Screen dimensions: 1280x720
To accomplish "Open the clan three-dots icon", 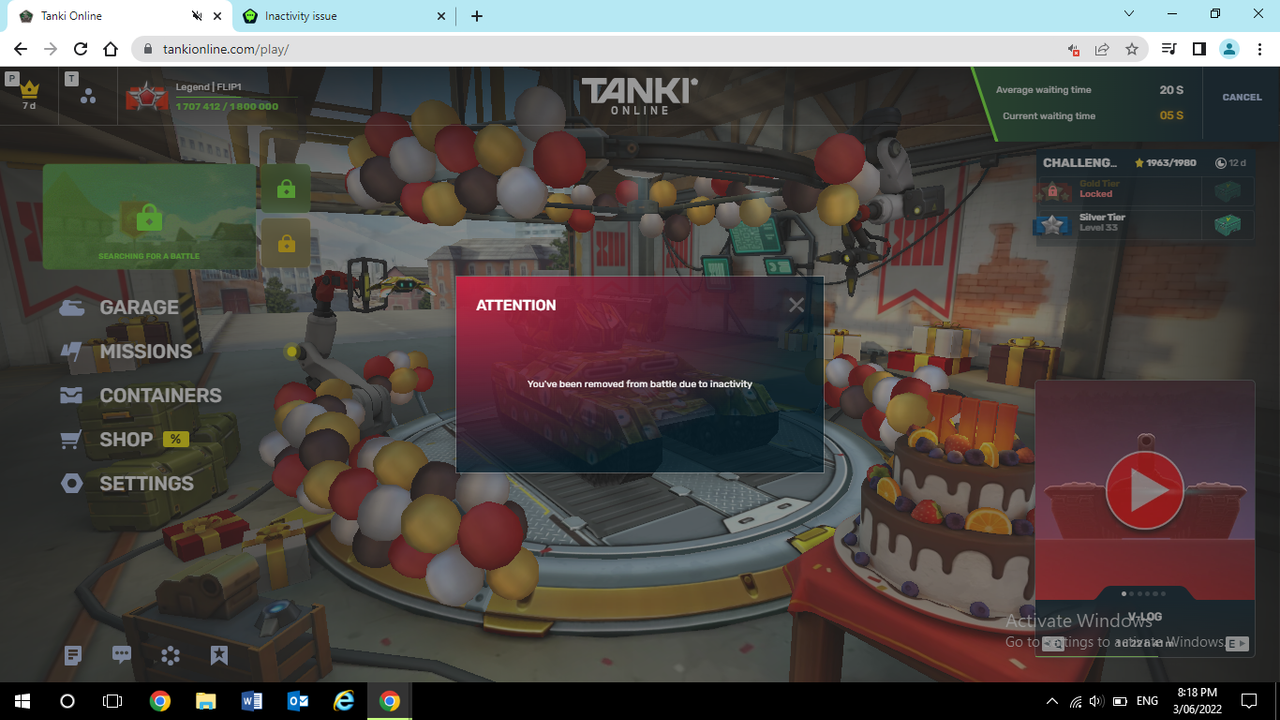I will (88, 96).
